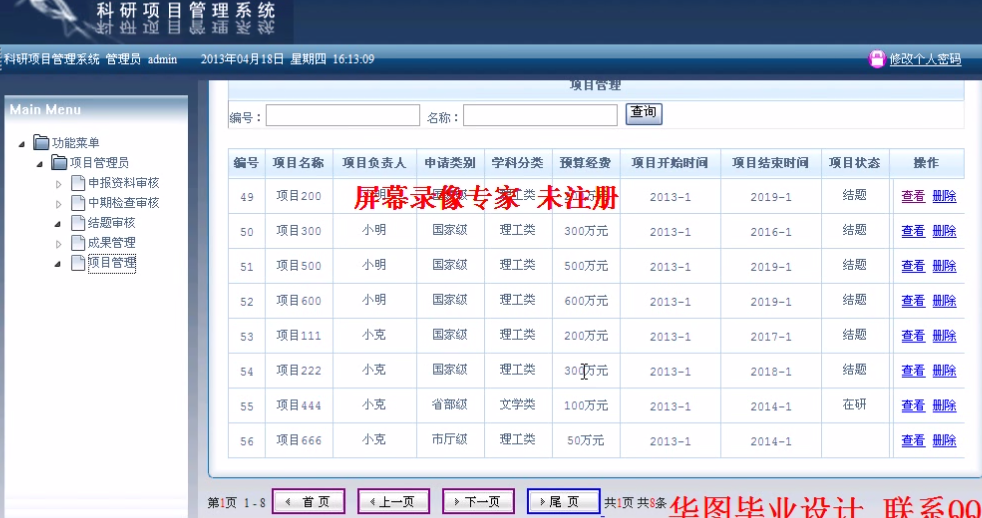The image size is (982, 518).
Task: Click 查看 for project 项目300
Action: 912,231
